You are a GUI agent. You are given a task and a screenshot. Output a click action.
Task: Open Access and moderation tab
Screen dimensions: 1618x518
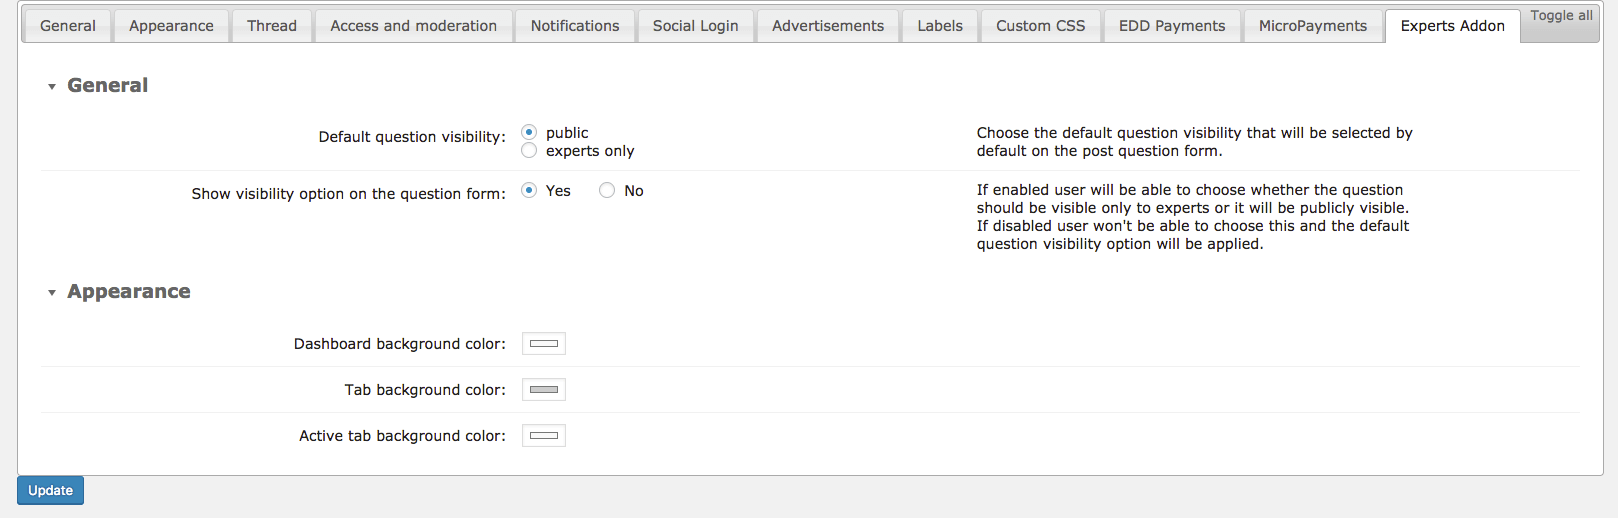[x=413, y=26]
